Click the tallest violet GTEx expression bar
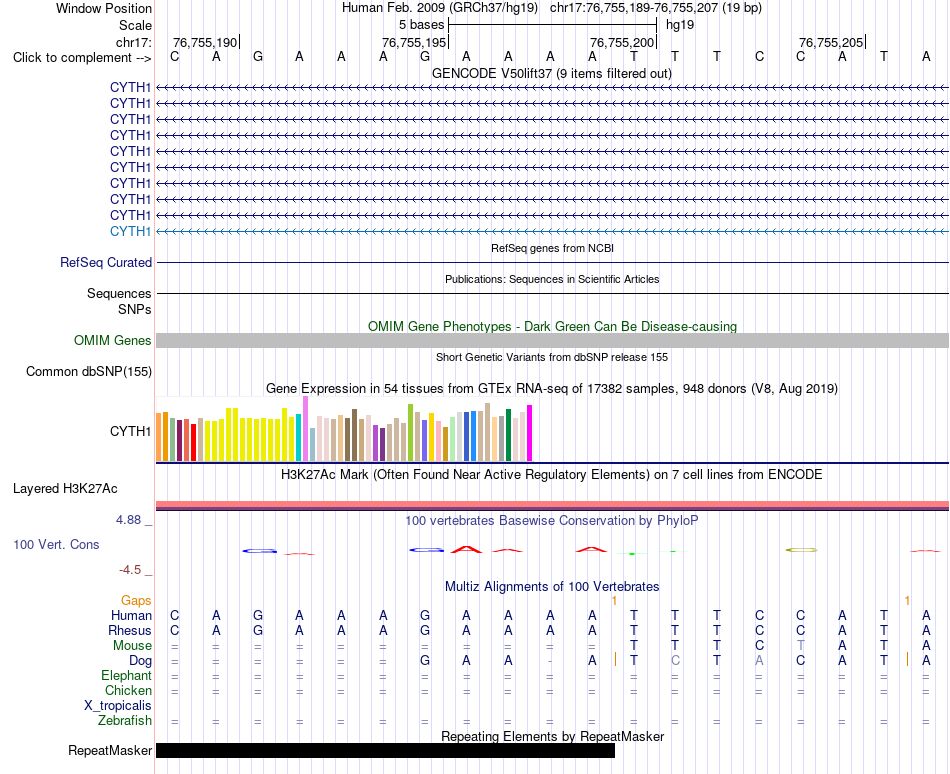Viewport: 950px width, 774px height. (x=305, y=429)
